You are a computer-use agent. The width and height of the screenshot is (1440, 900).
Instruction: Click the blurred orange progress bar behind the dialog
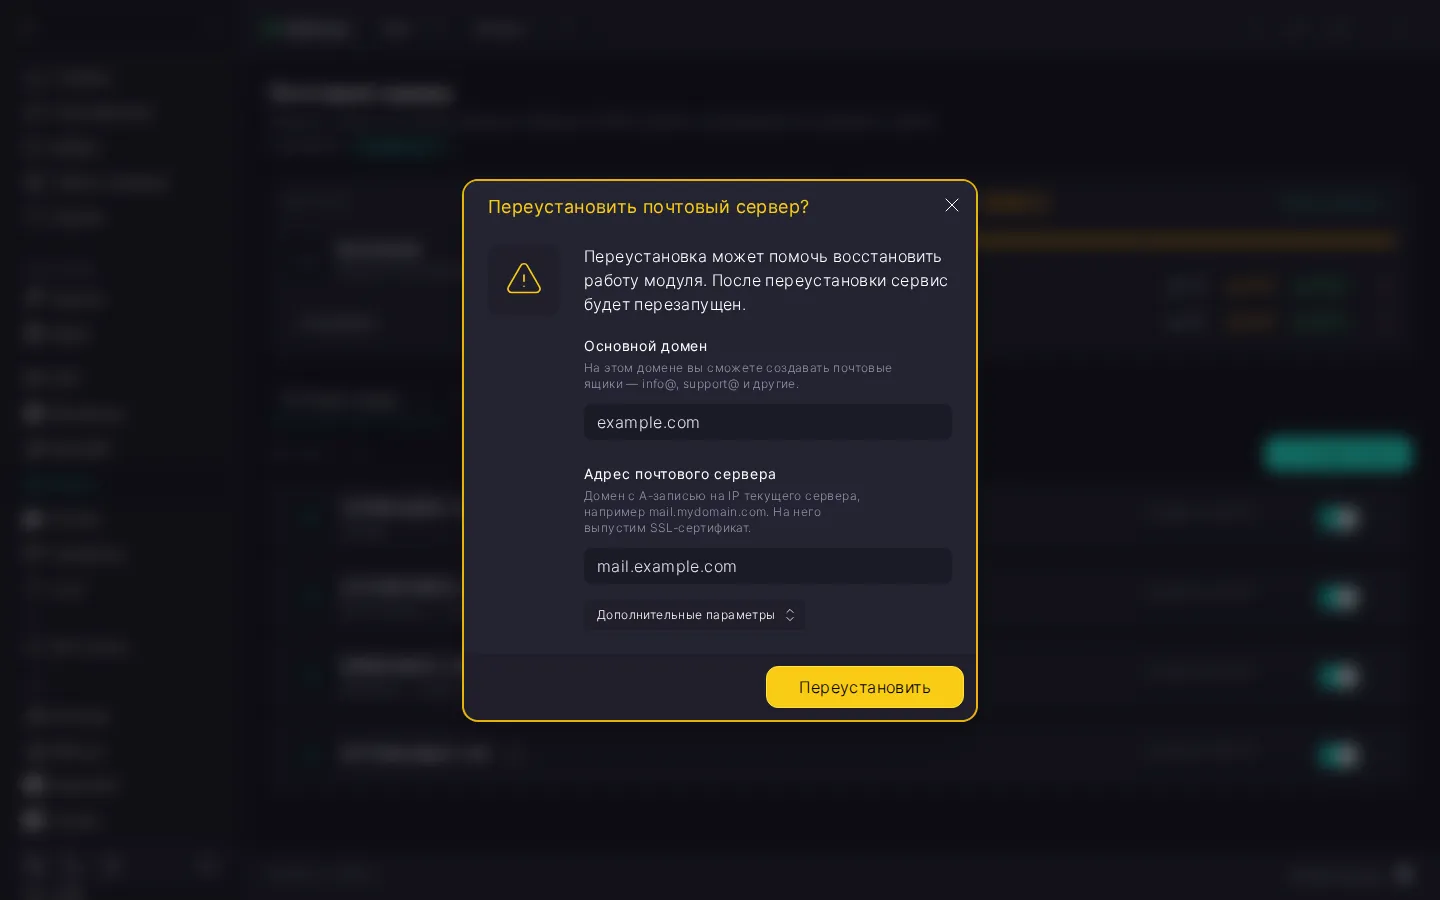pyautogui.click(x=1185, y=240)
